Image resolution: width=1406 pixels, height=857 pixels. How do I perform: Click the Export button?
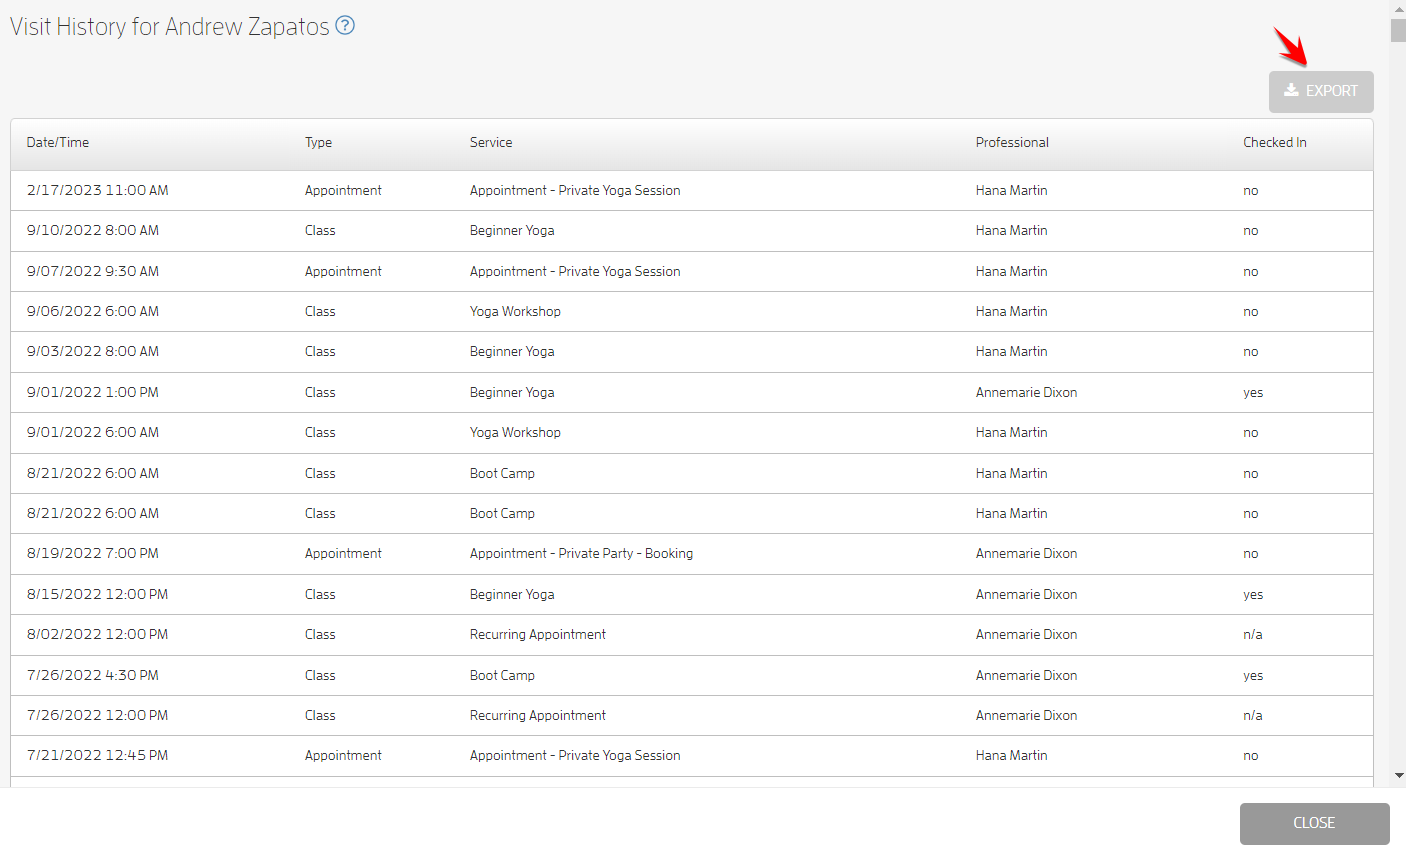point(1321,91)
